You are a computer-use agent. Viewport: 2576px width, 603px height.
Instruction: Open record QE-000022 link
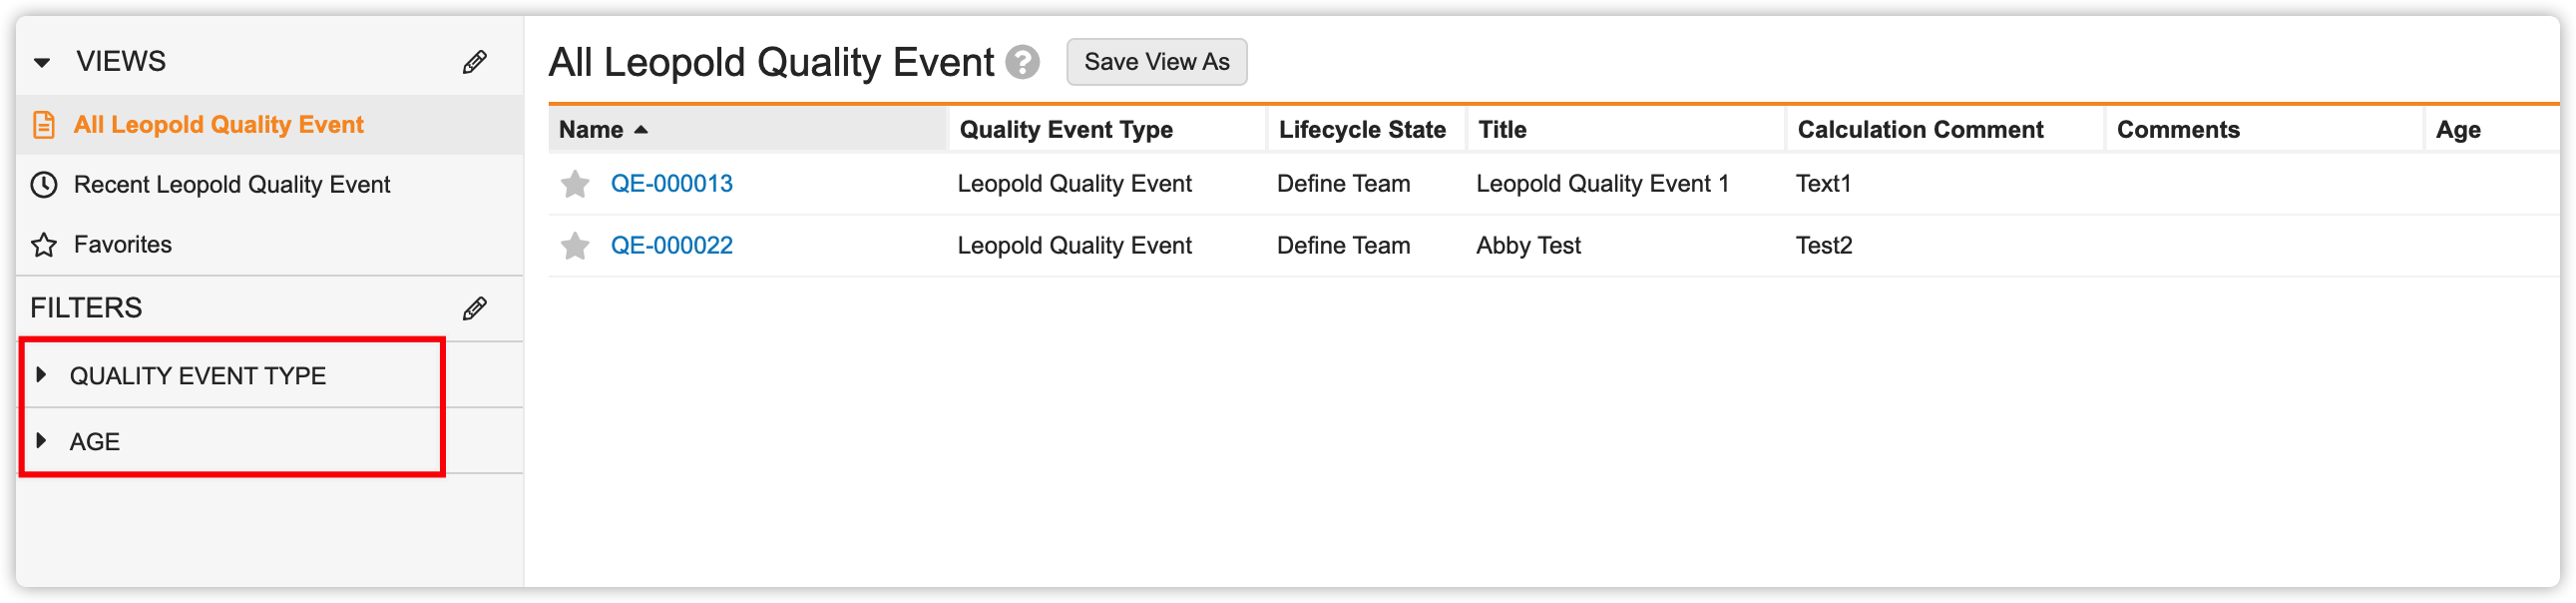tap(671, 246)
